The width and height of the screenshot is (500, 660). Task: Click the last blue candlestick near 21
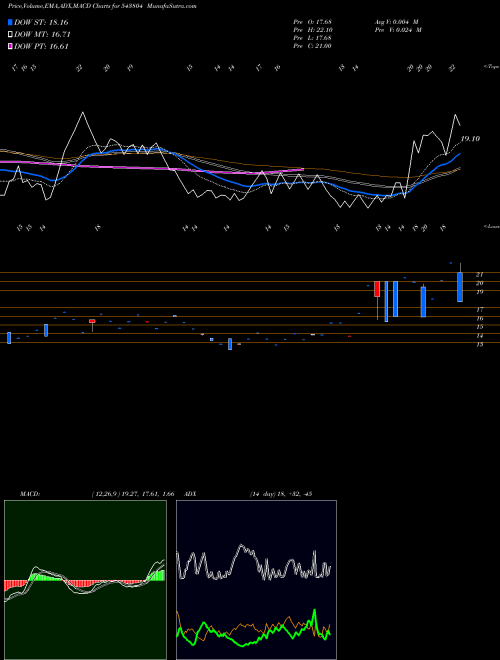pyautogui.click(x=460, y=287)
